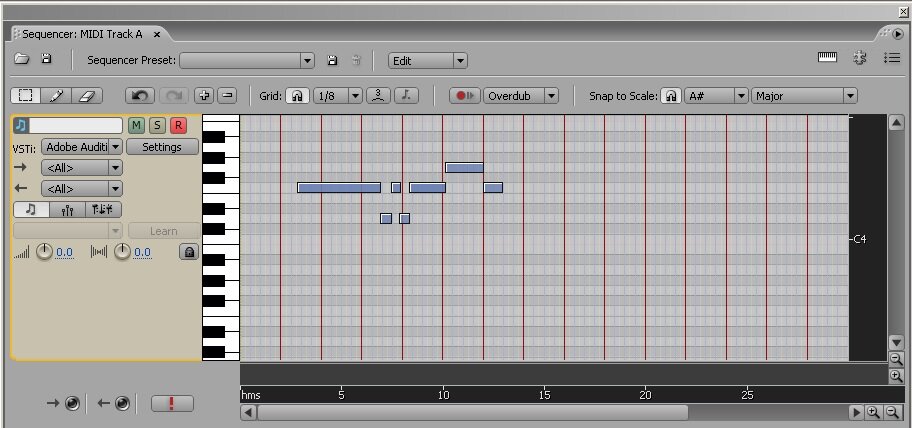Click the C4 pitch label

coord(860,239)
